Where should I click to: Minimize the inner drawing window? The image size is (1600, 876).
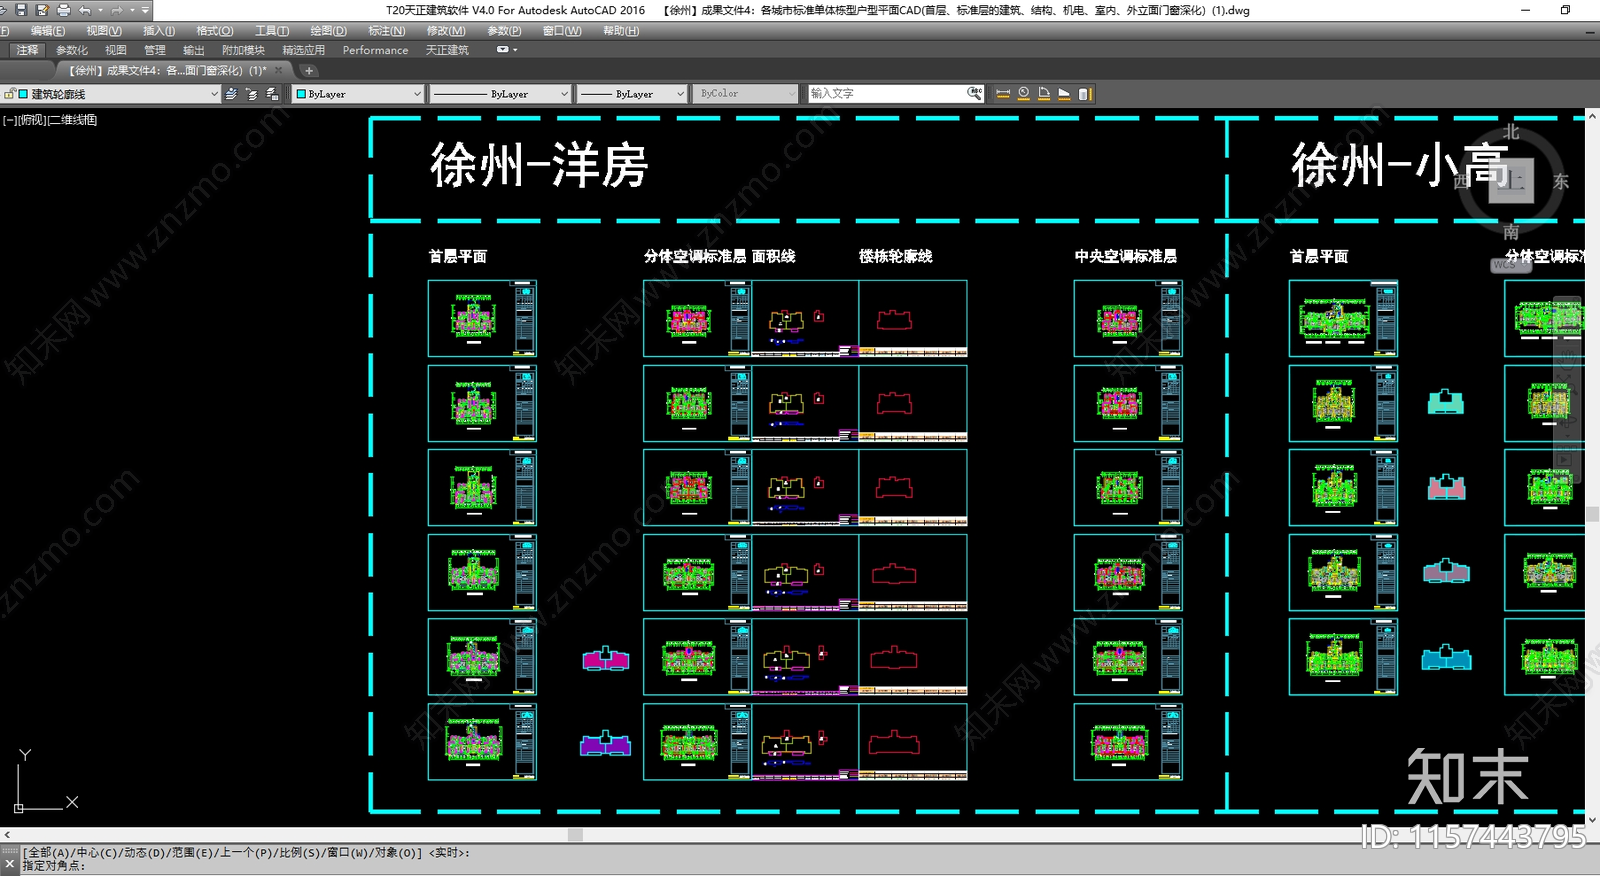pyautogui.click(x=1590, y=31)
